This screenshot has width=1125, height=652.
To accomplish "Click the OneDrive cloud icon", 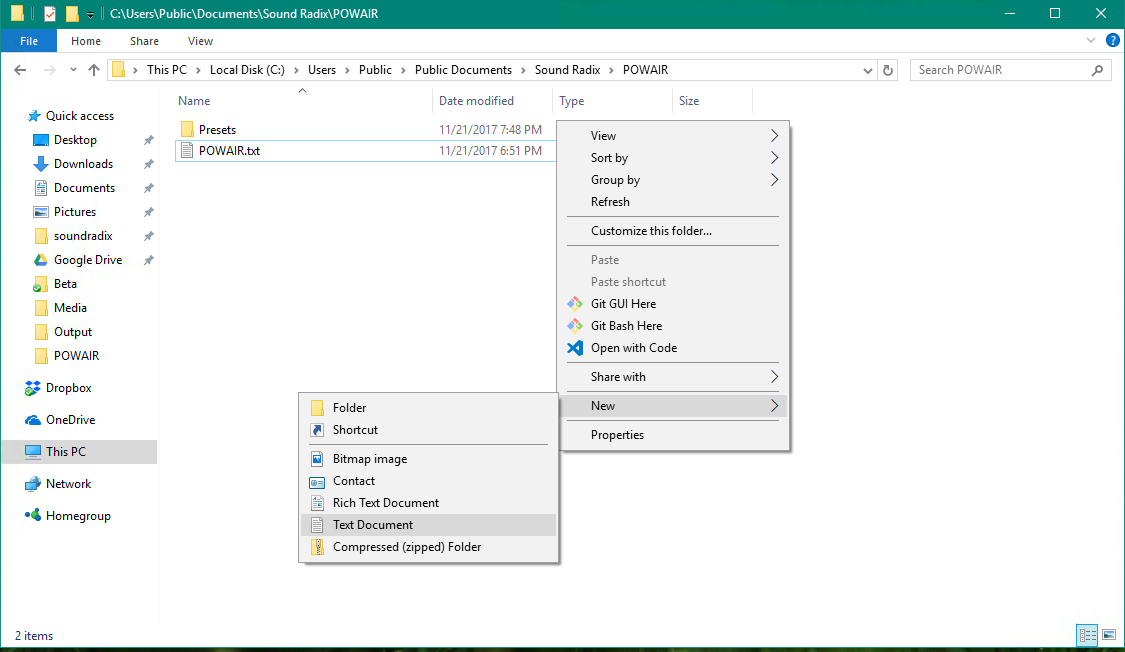I will [x=32, y=420].
